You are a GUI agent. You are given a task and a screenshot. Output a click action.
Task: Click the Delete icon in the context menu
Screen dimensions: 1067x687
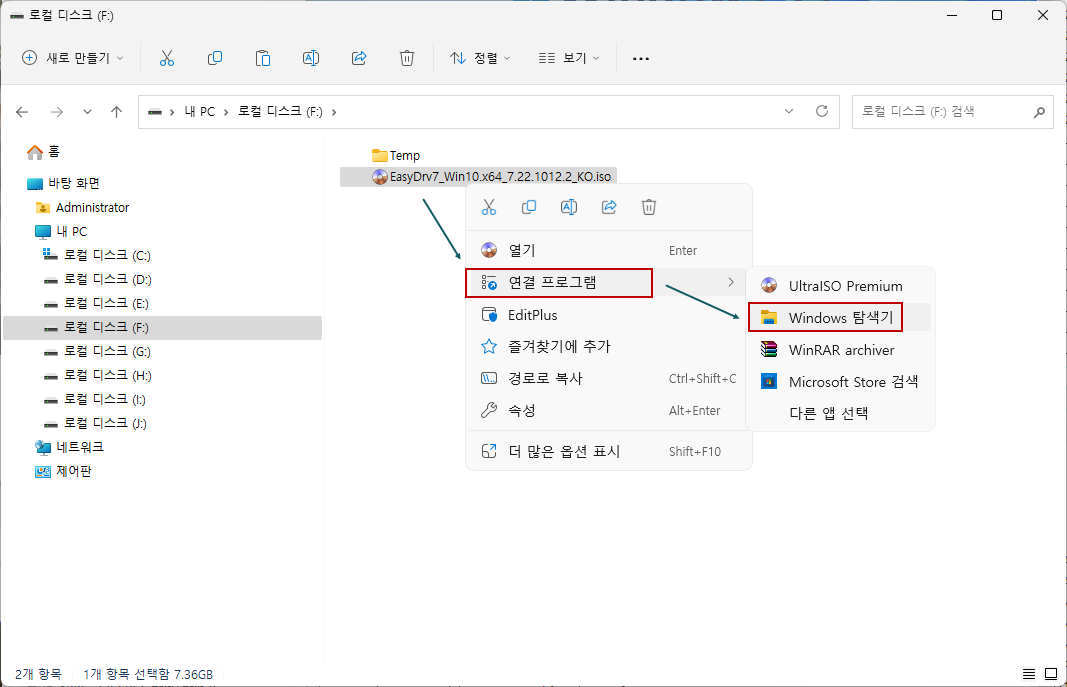[x=649, y=207]
